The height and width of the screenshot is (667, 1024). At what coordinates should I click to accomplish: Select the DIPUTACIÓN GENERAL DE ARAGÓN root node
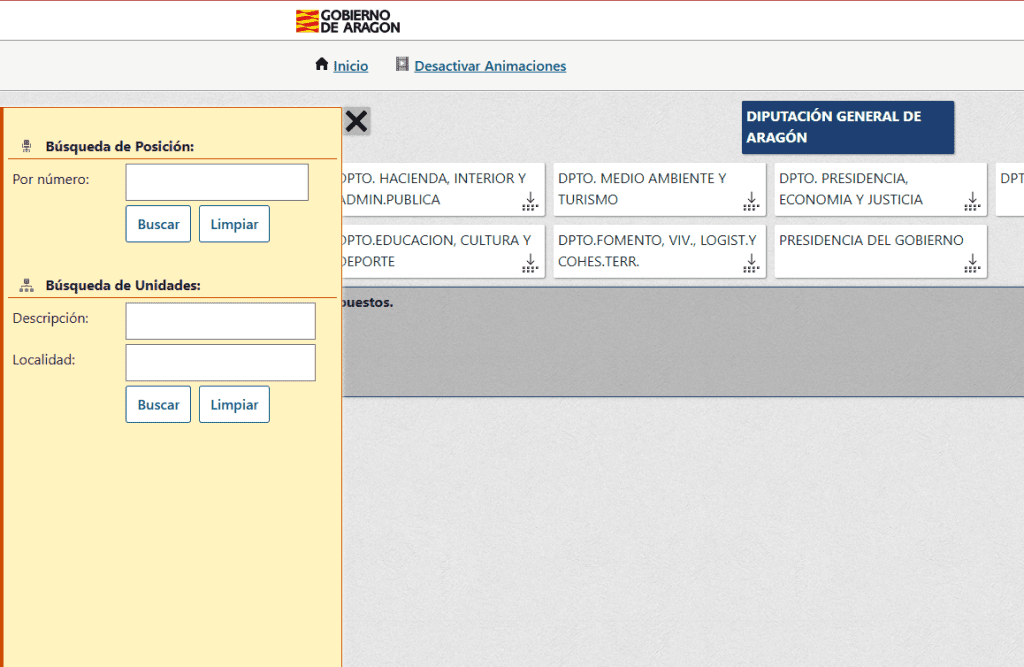pyautogui.click(x=847, y=127)
